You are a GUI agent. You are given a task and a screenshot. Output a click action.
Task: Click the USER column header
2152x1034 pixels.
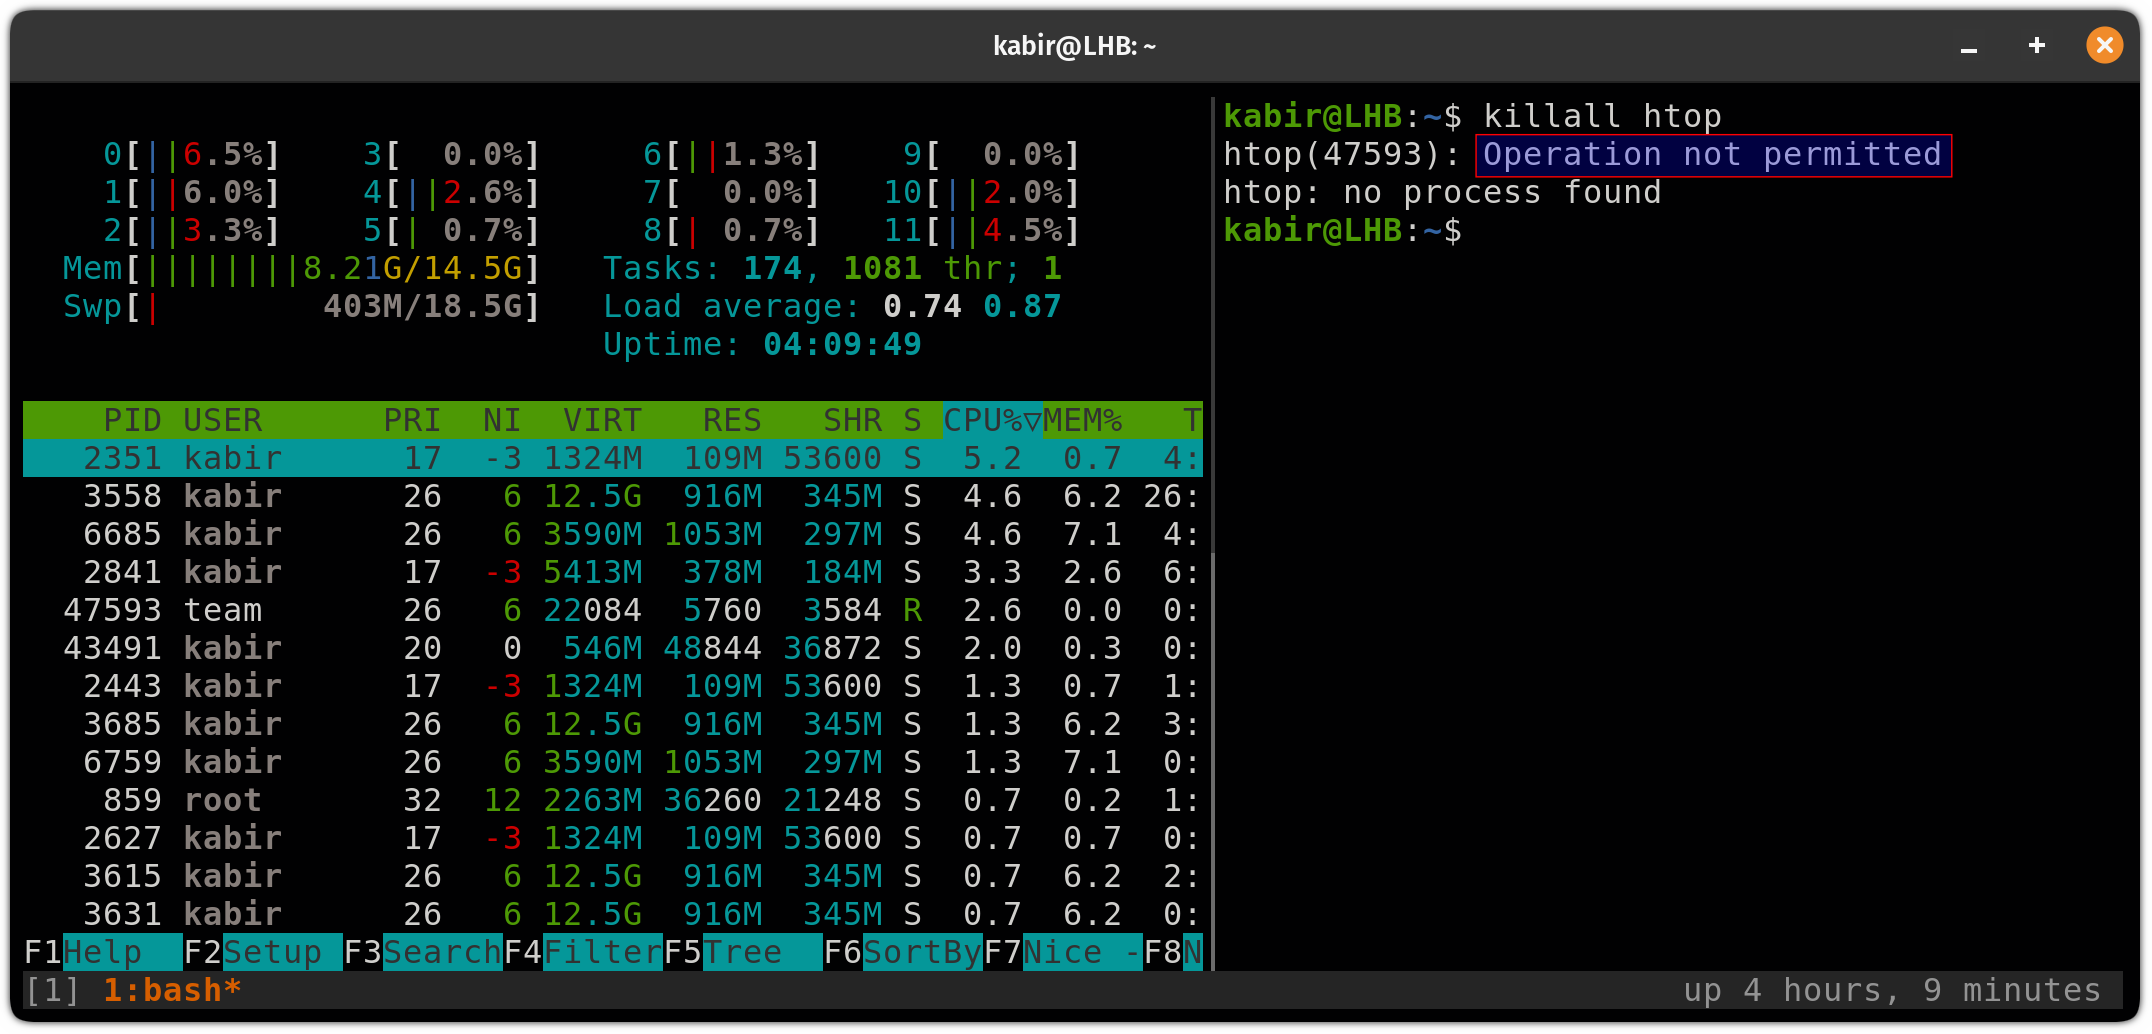coord(222,420)
